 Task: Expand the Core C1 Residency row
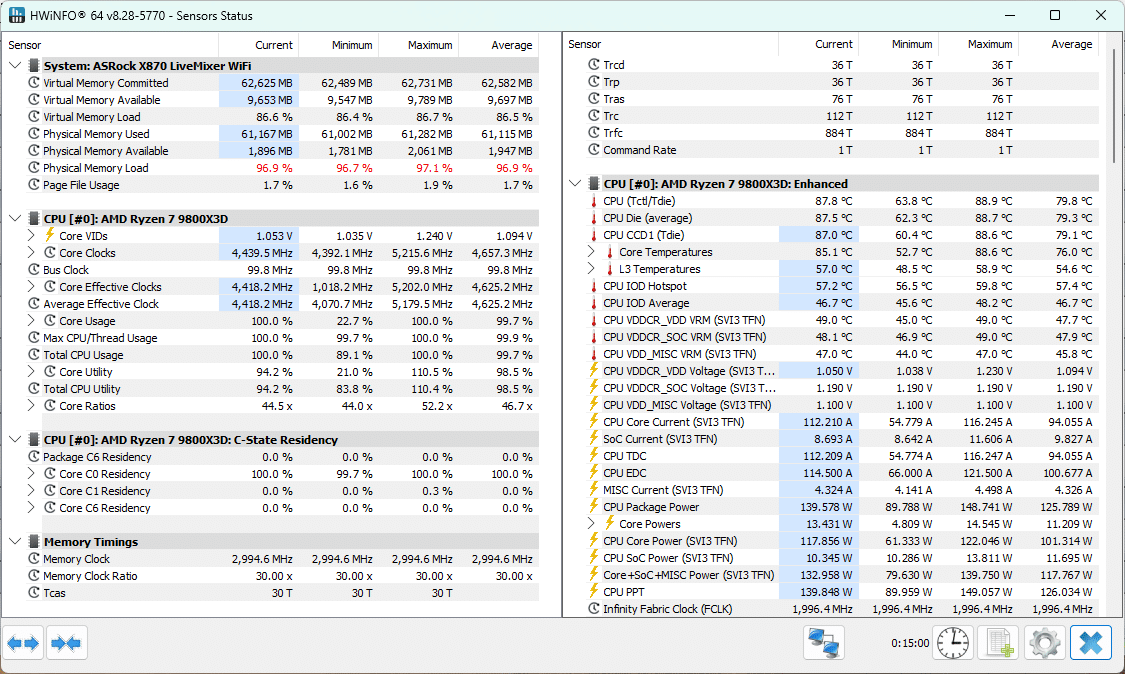pos(31,490)
